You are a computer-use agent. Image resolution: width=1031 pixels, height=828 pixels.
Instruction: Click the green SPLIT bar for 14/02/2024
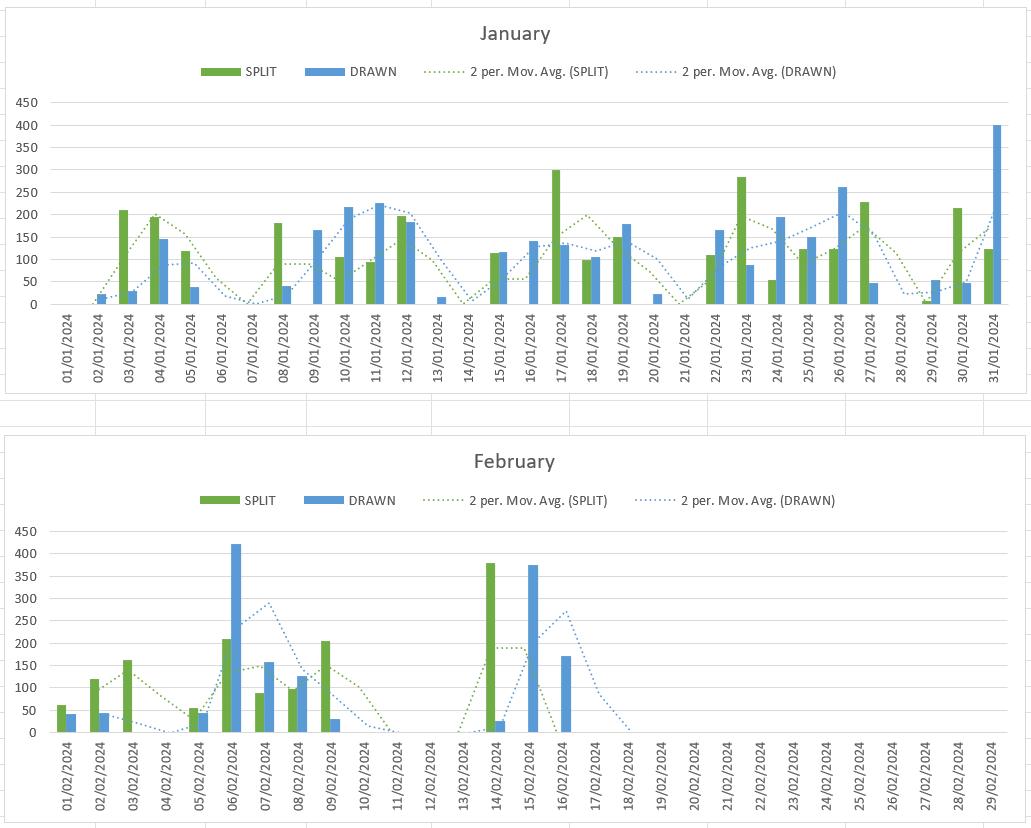pyautogui.click(x=491, y=648)
